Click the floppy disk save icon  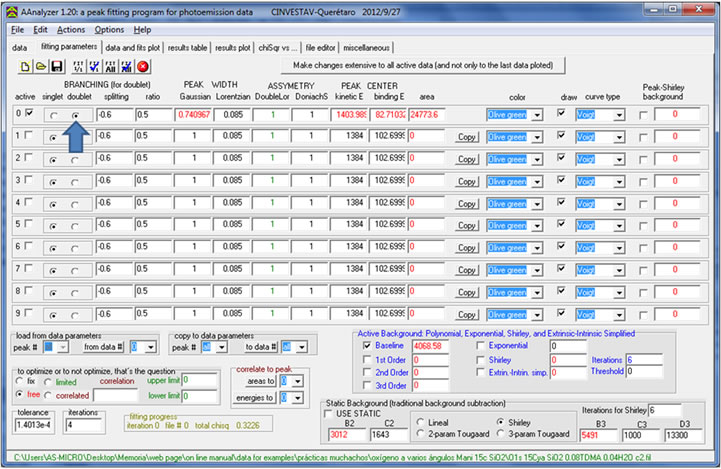(x=59, y=67)
